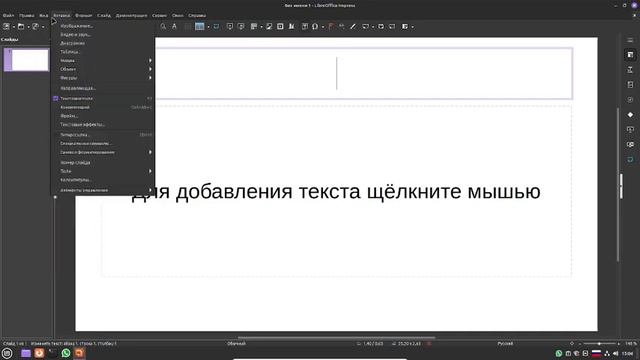
Task: Click the Insert Table toolbar icon
Action: (x=254, y=27)
